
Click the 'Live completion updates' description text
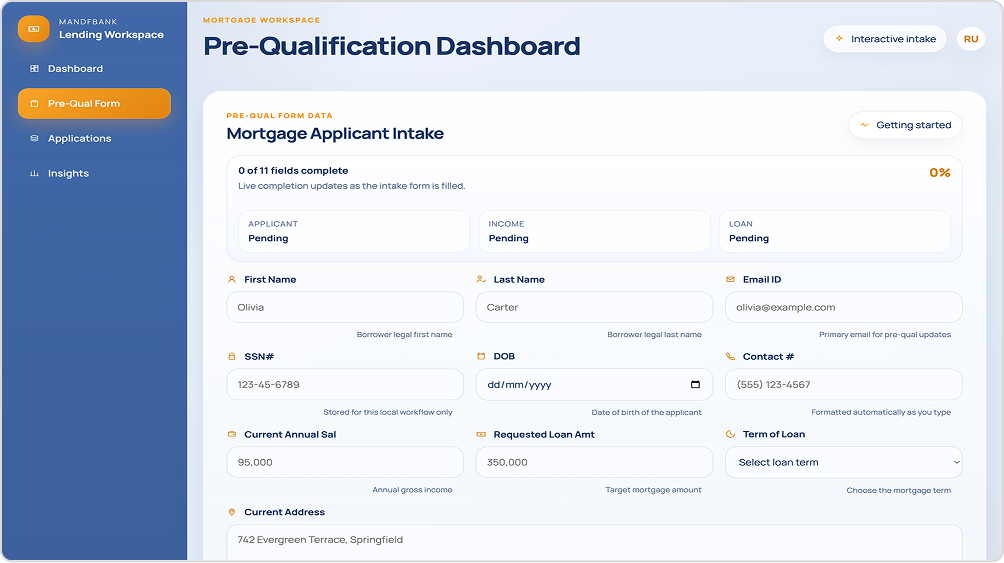click(352, 186)
